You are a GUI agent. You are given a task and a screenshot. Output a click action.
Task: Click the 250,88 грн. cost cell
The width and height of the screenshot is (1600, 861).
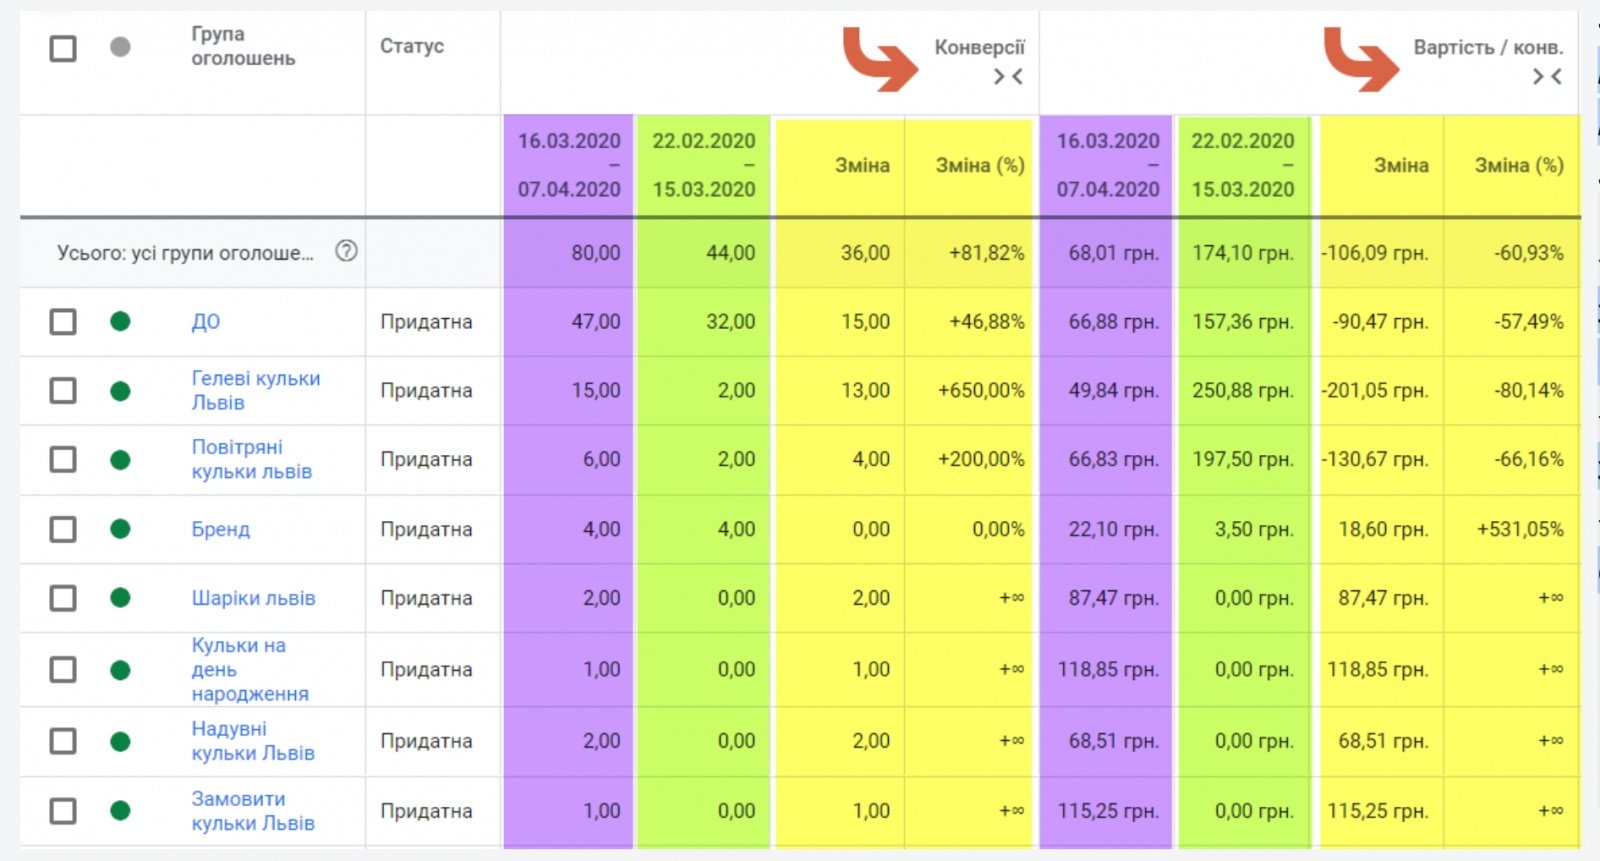(x=1243, y=390)
